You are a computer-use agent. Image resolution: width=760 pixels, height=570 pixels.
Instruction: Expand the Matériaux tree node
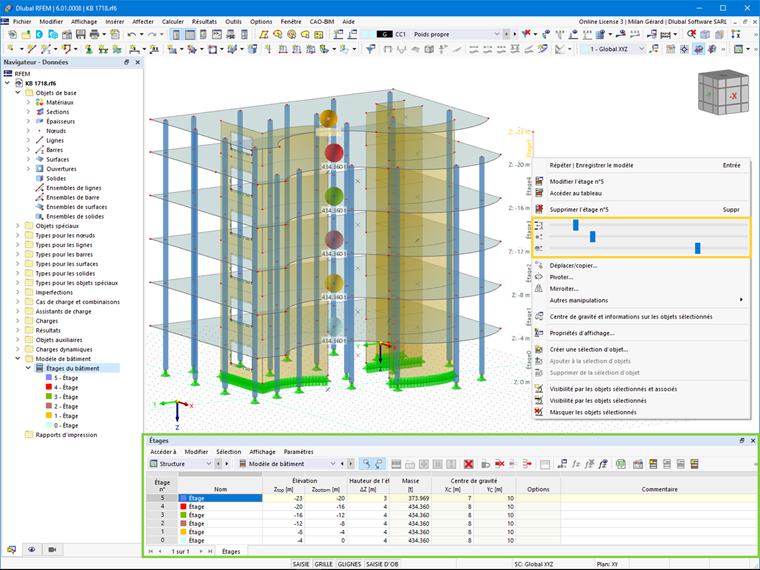(x=28, y=102)
